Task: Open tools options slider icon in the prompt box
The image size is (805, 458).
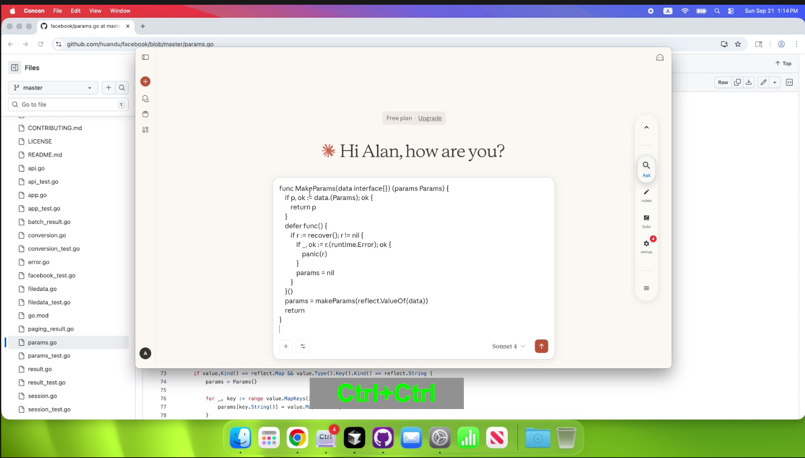Action: pos(303,346)
